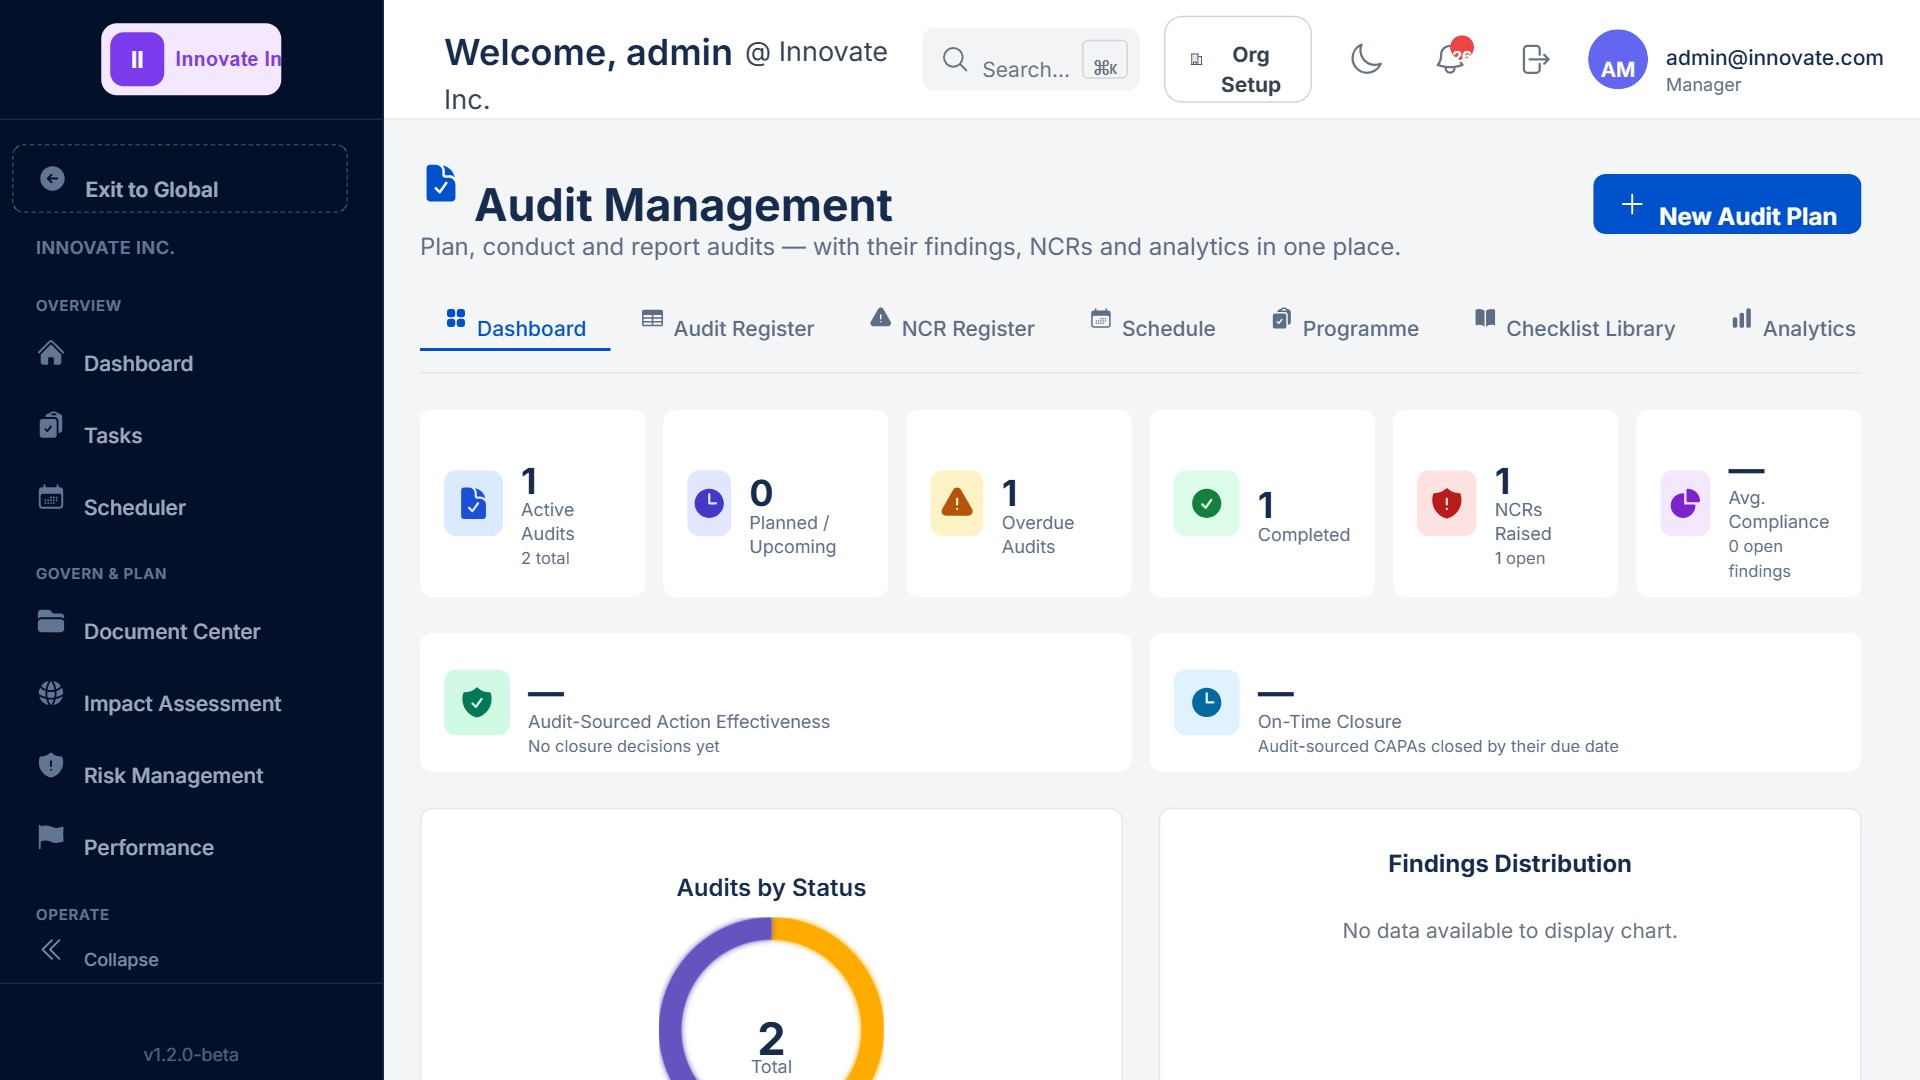The image size is (1920, 1080).
Task: Click the Overdue Audits warning icon
Action: pyautogui.click(x=957, y=503)
